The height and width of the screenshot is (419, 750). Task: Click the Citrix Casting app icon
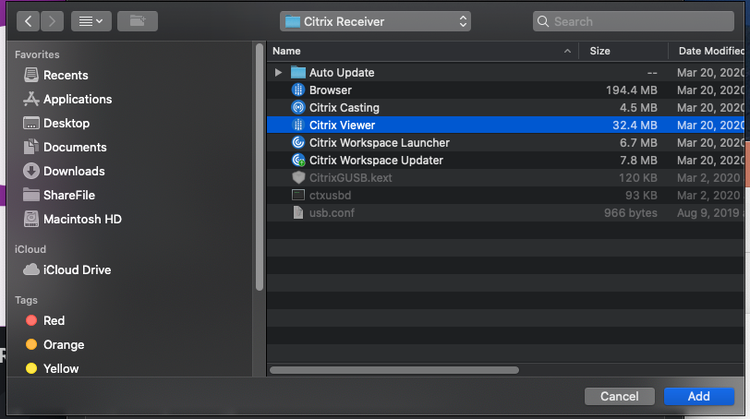[298, 108]
